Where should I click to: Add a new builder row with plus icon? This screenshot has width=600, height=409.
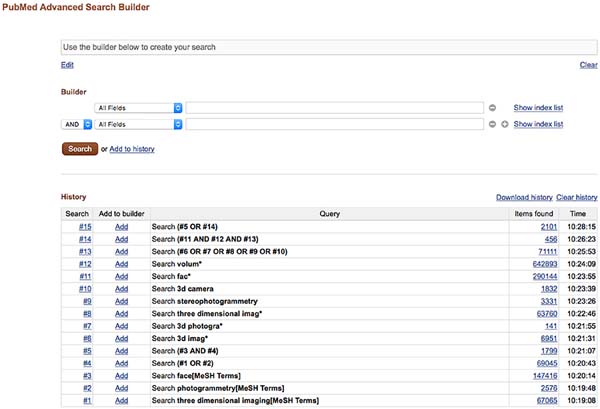point(505,124)
